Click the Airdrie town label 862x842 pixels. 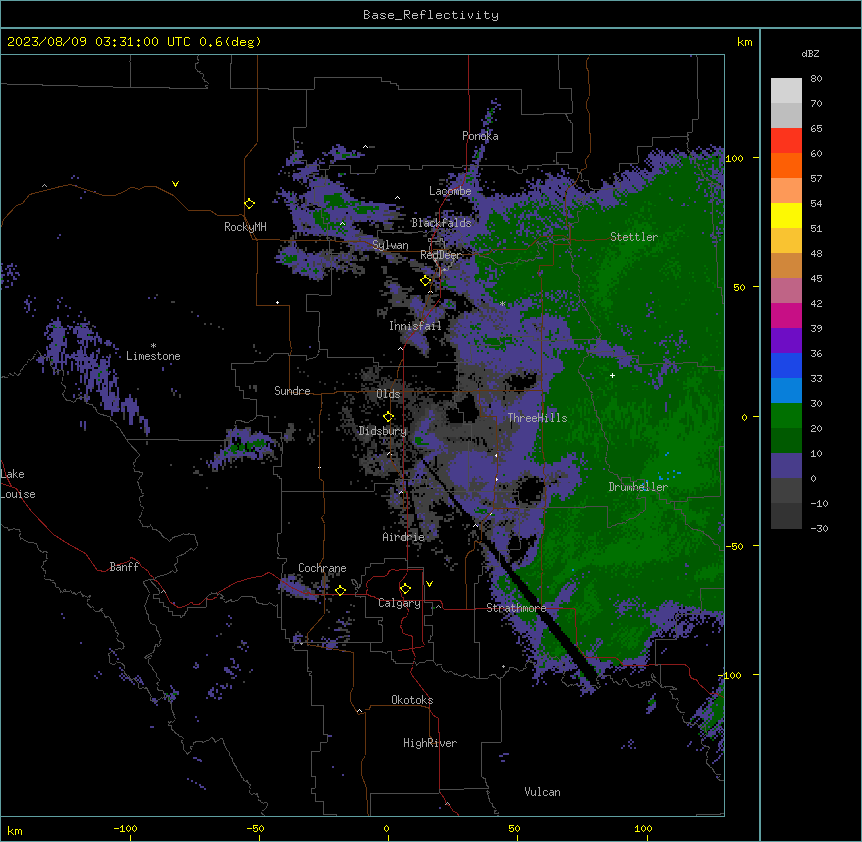click(404, 537)
